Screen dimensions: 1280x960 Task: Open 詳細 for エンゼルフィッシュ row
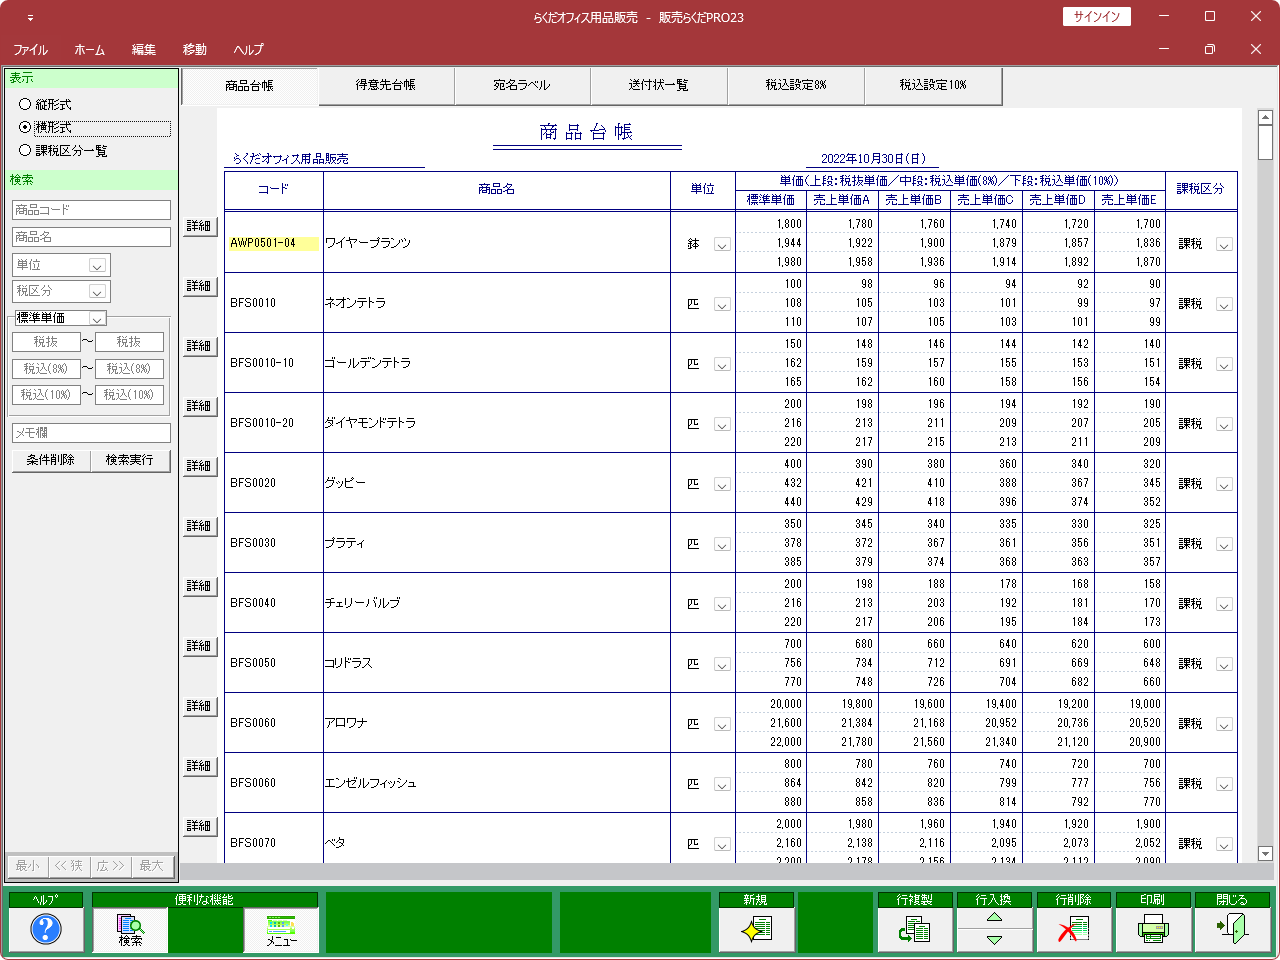pos(199,766)
